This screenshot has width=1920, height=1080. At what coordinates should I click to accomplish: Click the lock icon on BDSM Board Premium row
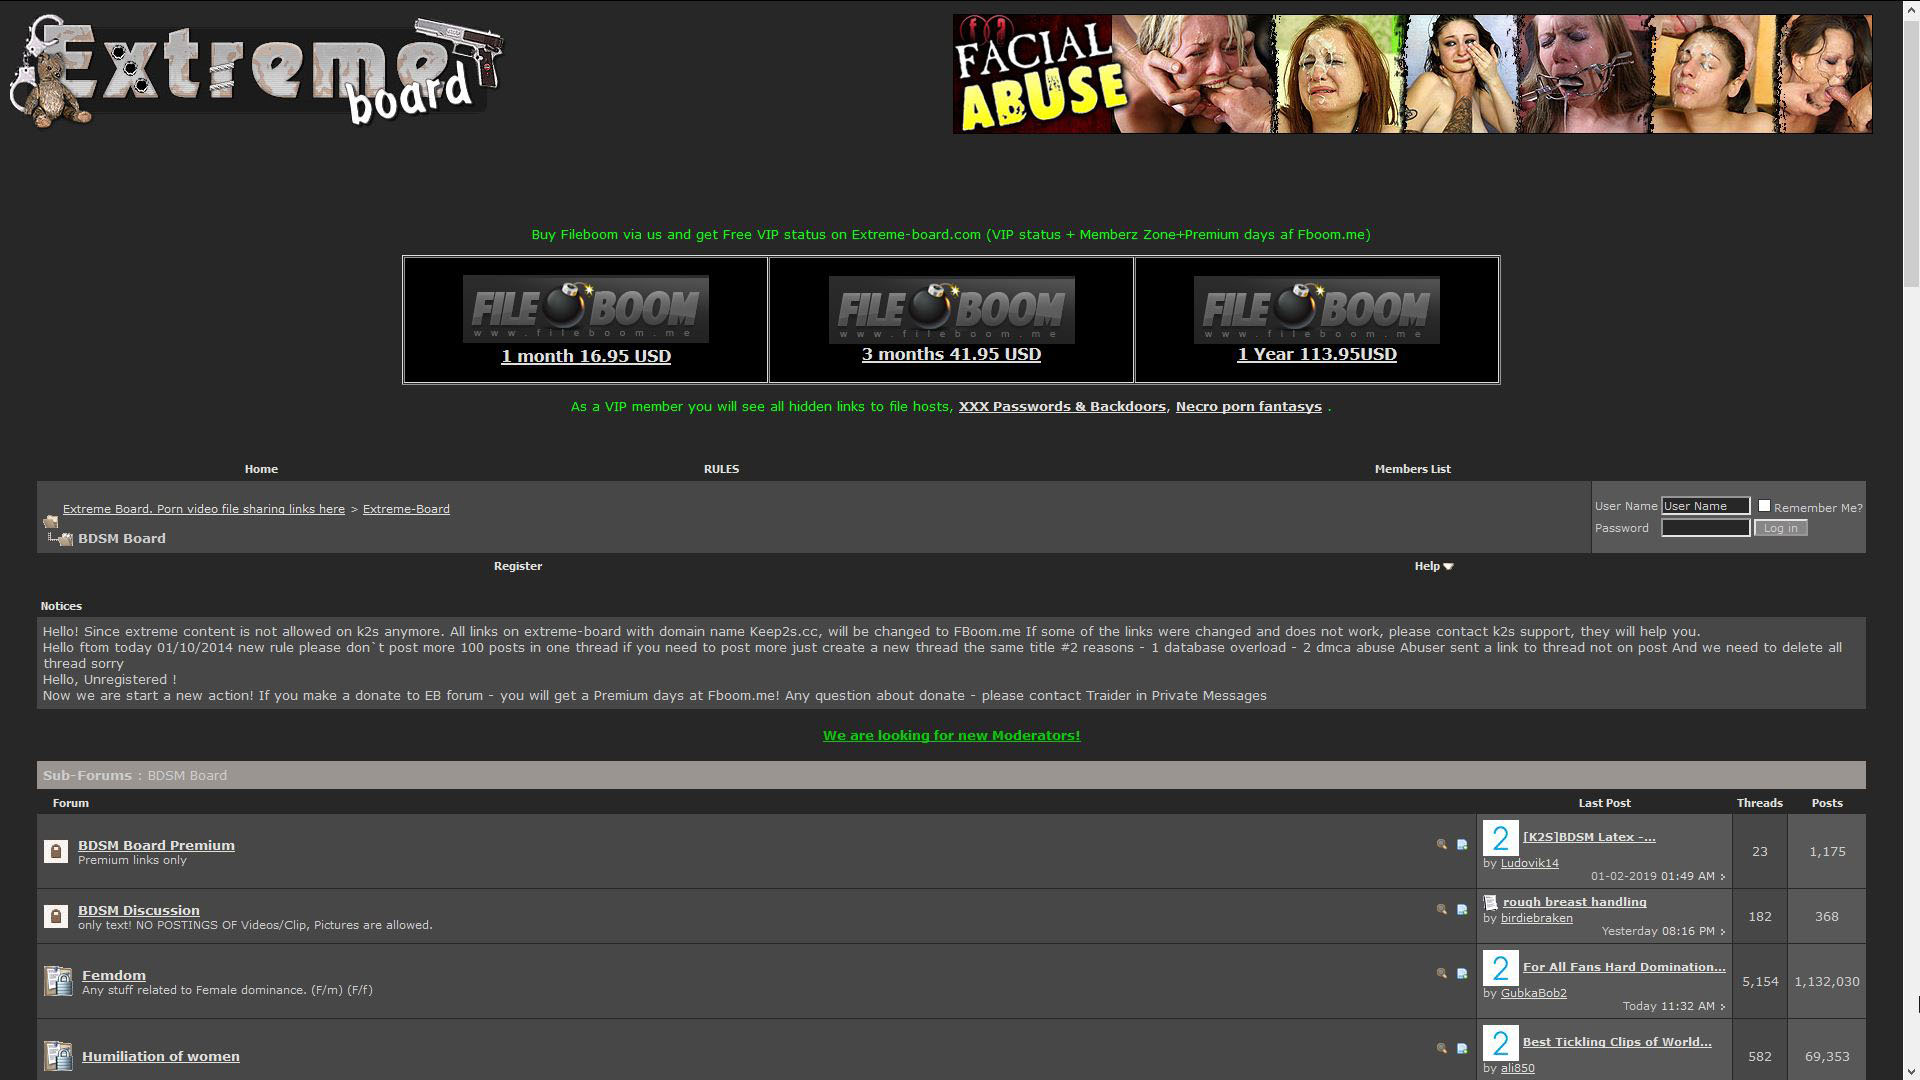pyautogui.click(x=56, y=851)
